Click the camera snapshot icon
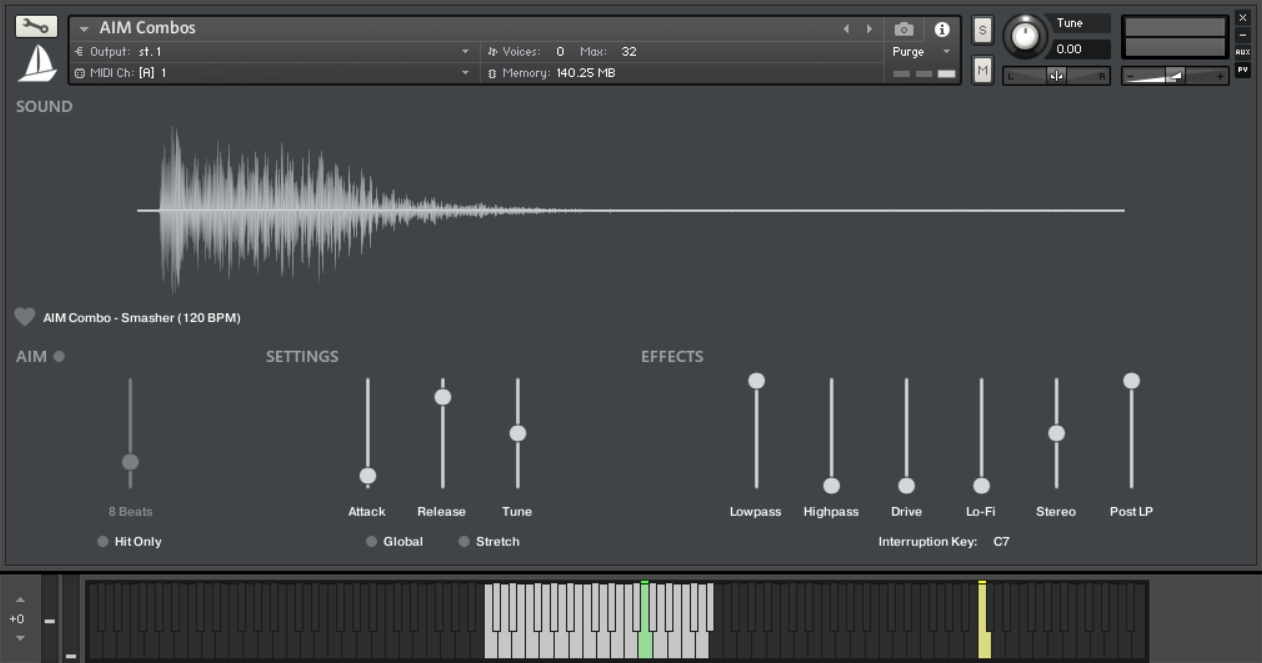Screen dimensions: 1262x663 pyautogui.click(x=904, y=30)
